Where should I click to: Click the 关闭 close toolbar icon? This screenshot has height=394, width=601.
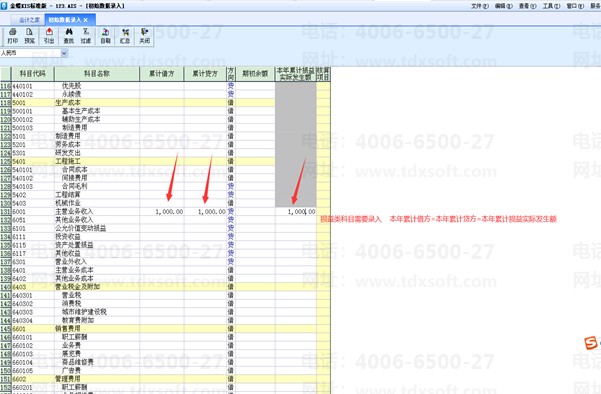click(x=145, y=36)
